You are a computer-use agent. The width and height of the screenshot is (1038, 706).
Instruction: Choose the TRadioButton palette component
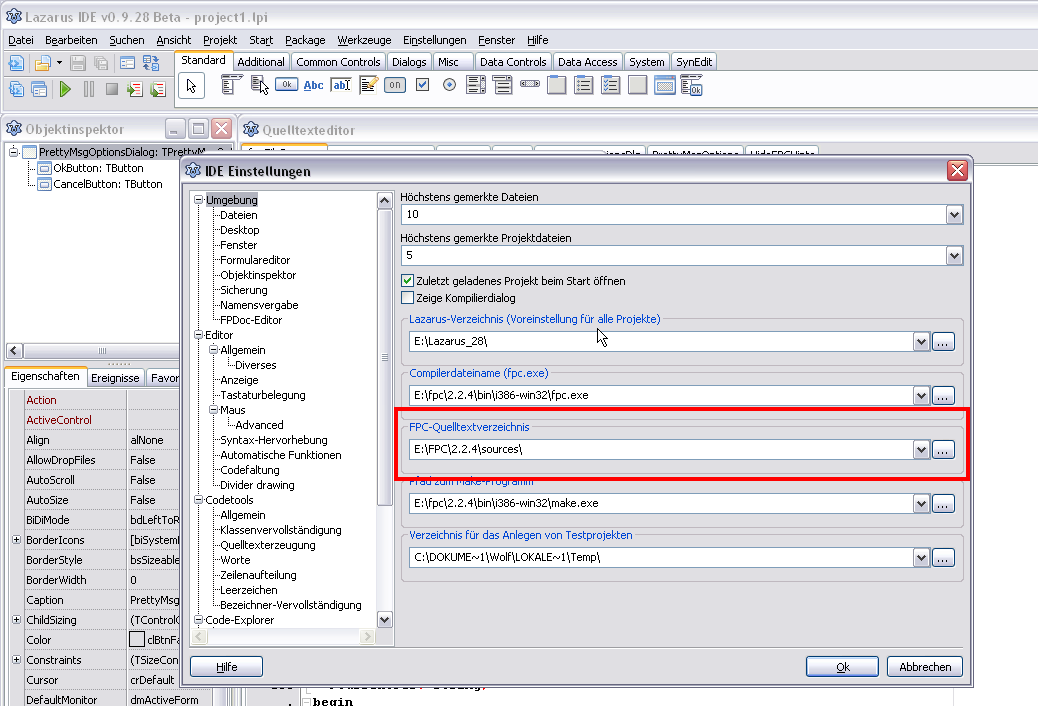tap(449, 85)
